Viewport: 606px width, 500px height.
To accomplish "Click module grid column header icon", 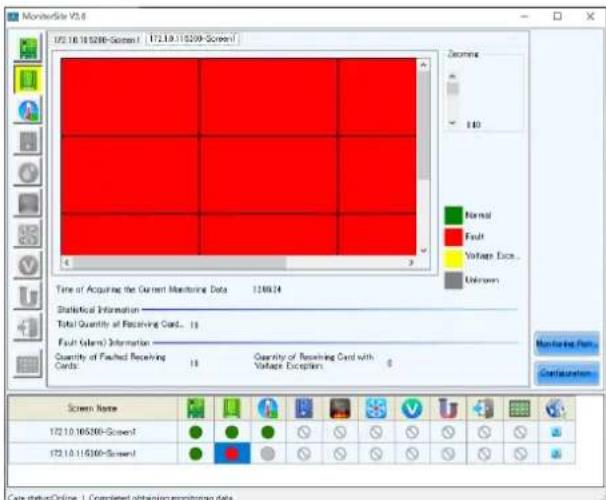I will pos(520,408).
